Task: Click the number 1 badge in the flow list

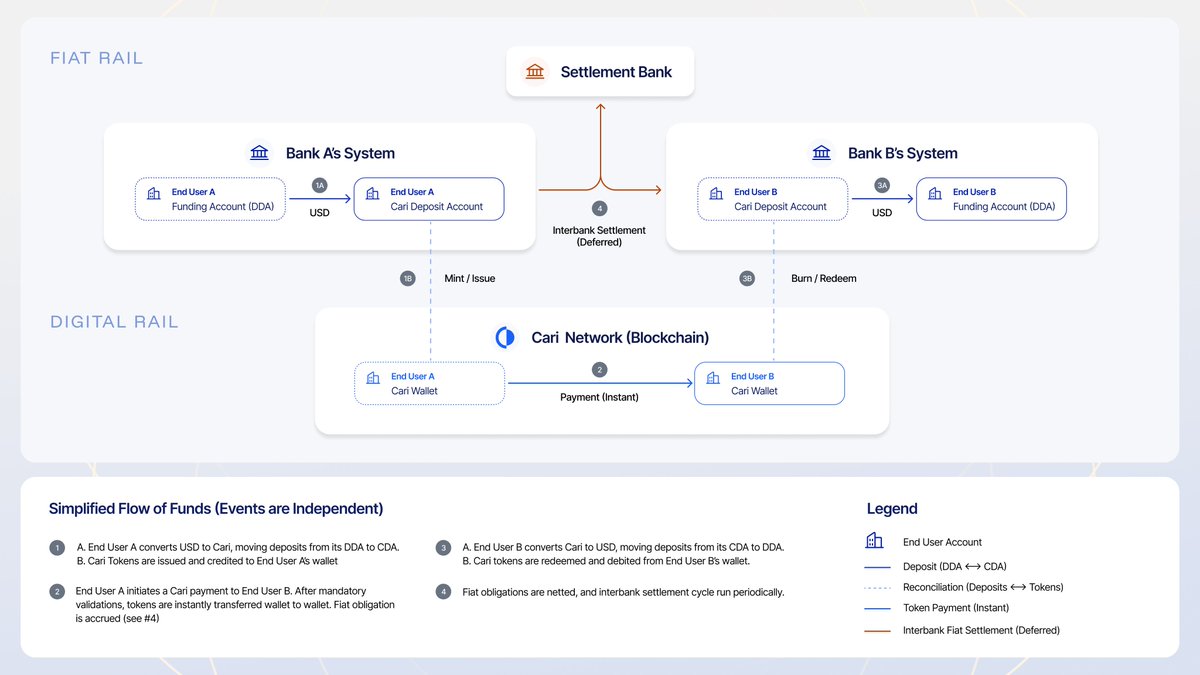Action: pos(57,548)
